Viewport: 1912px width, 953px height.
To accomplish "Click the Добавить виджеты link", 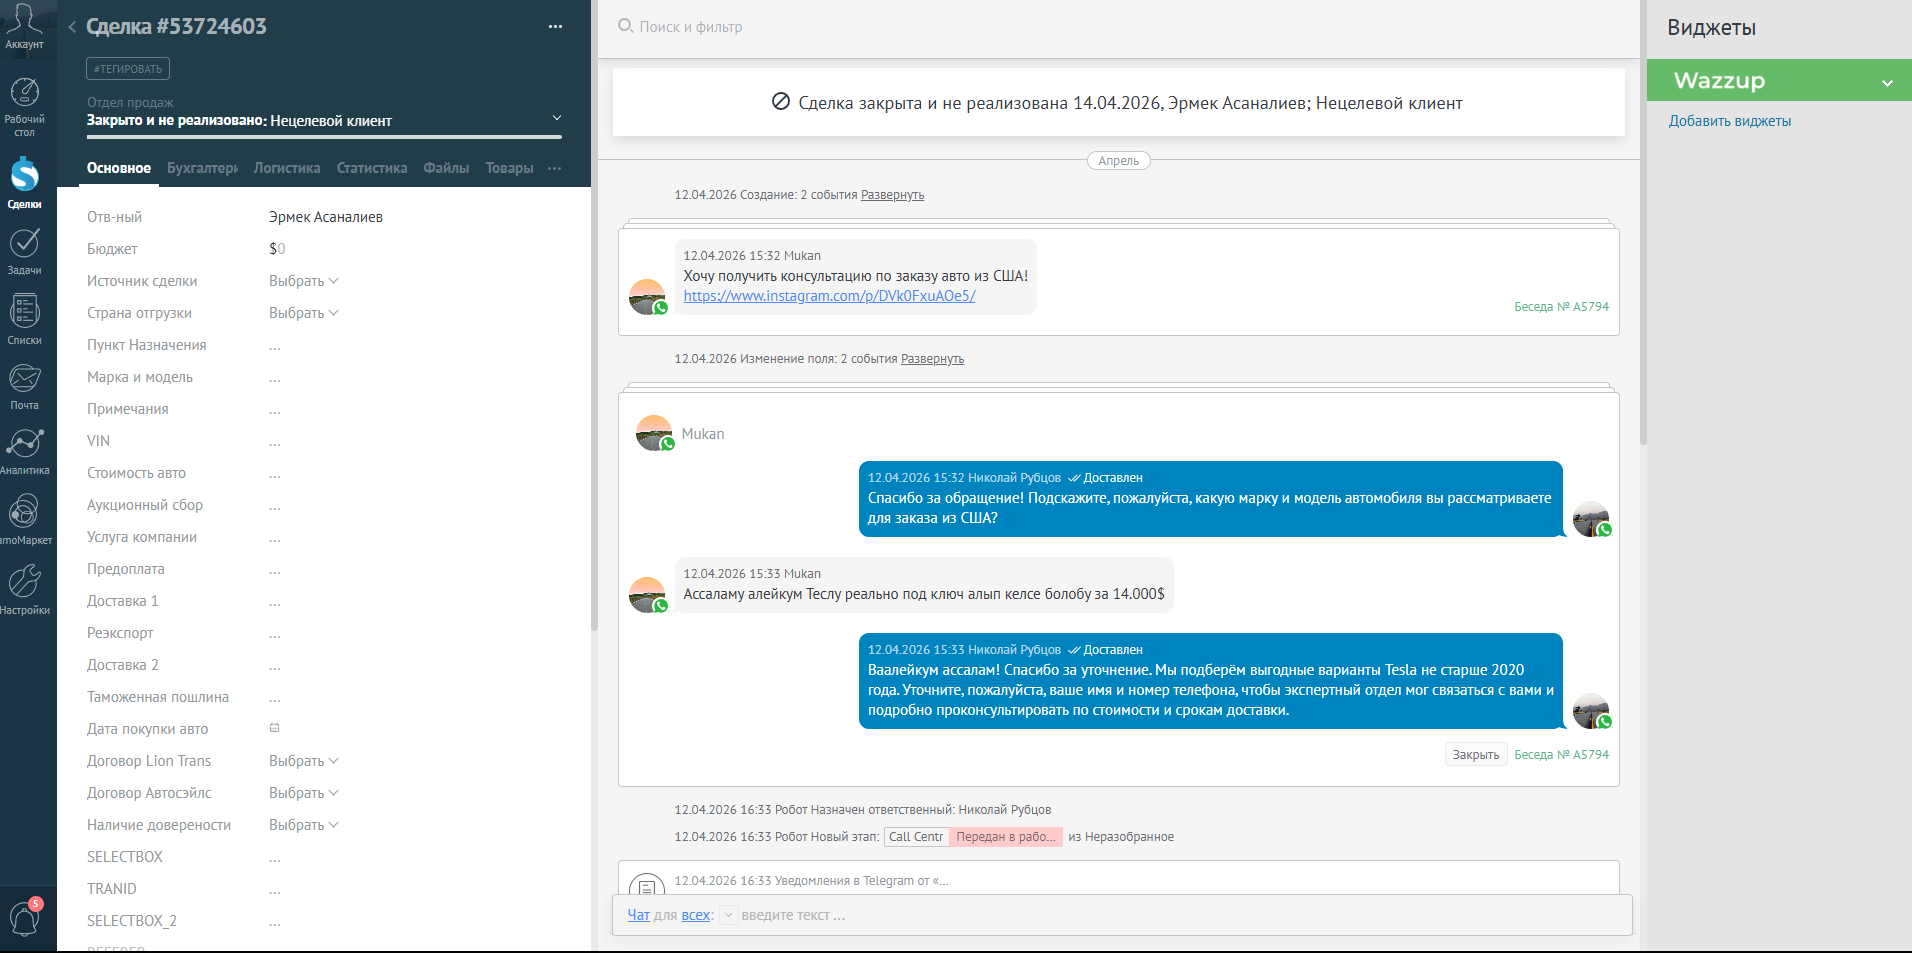I will [x=1729, y=121].
